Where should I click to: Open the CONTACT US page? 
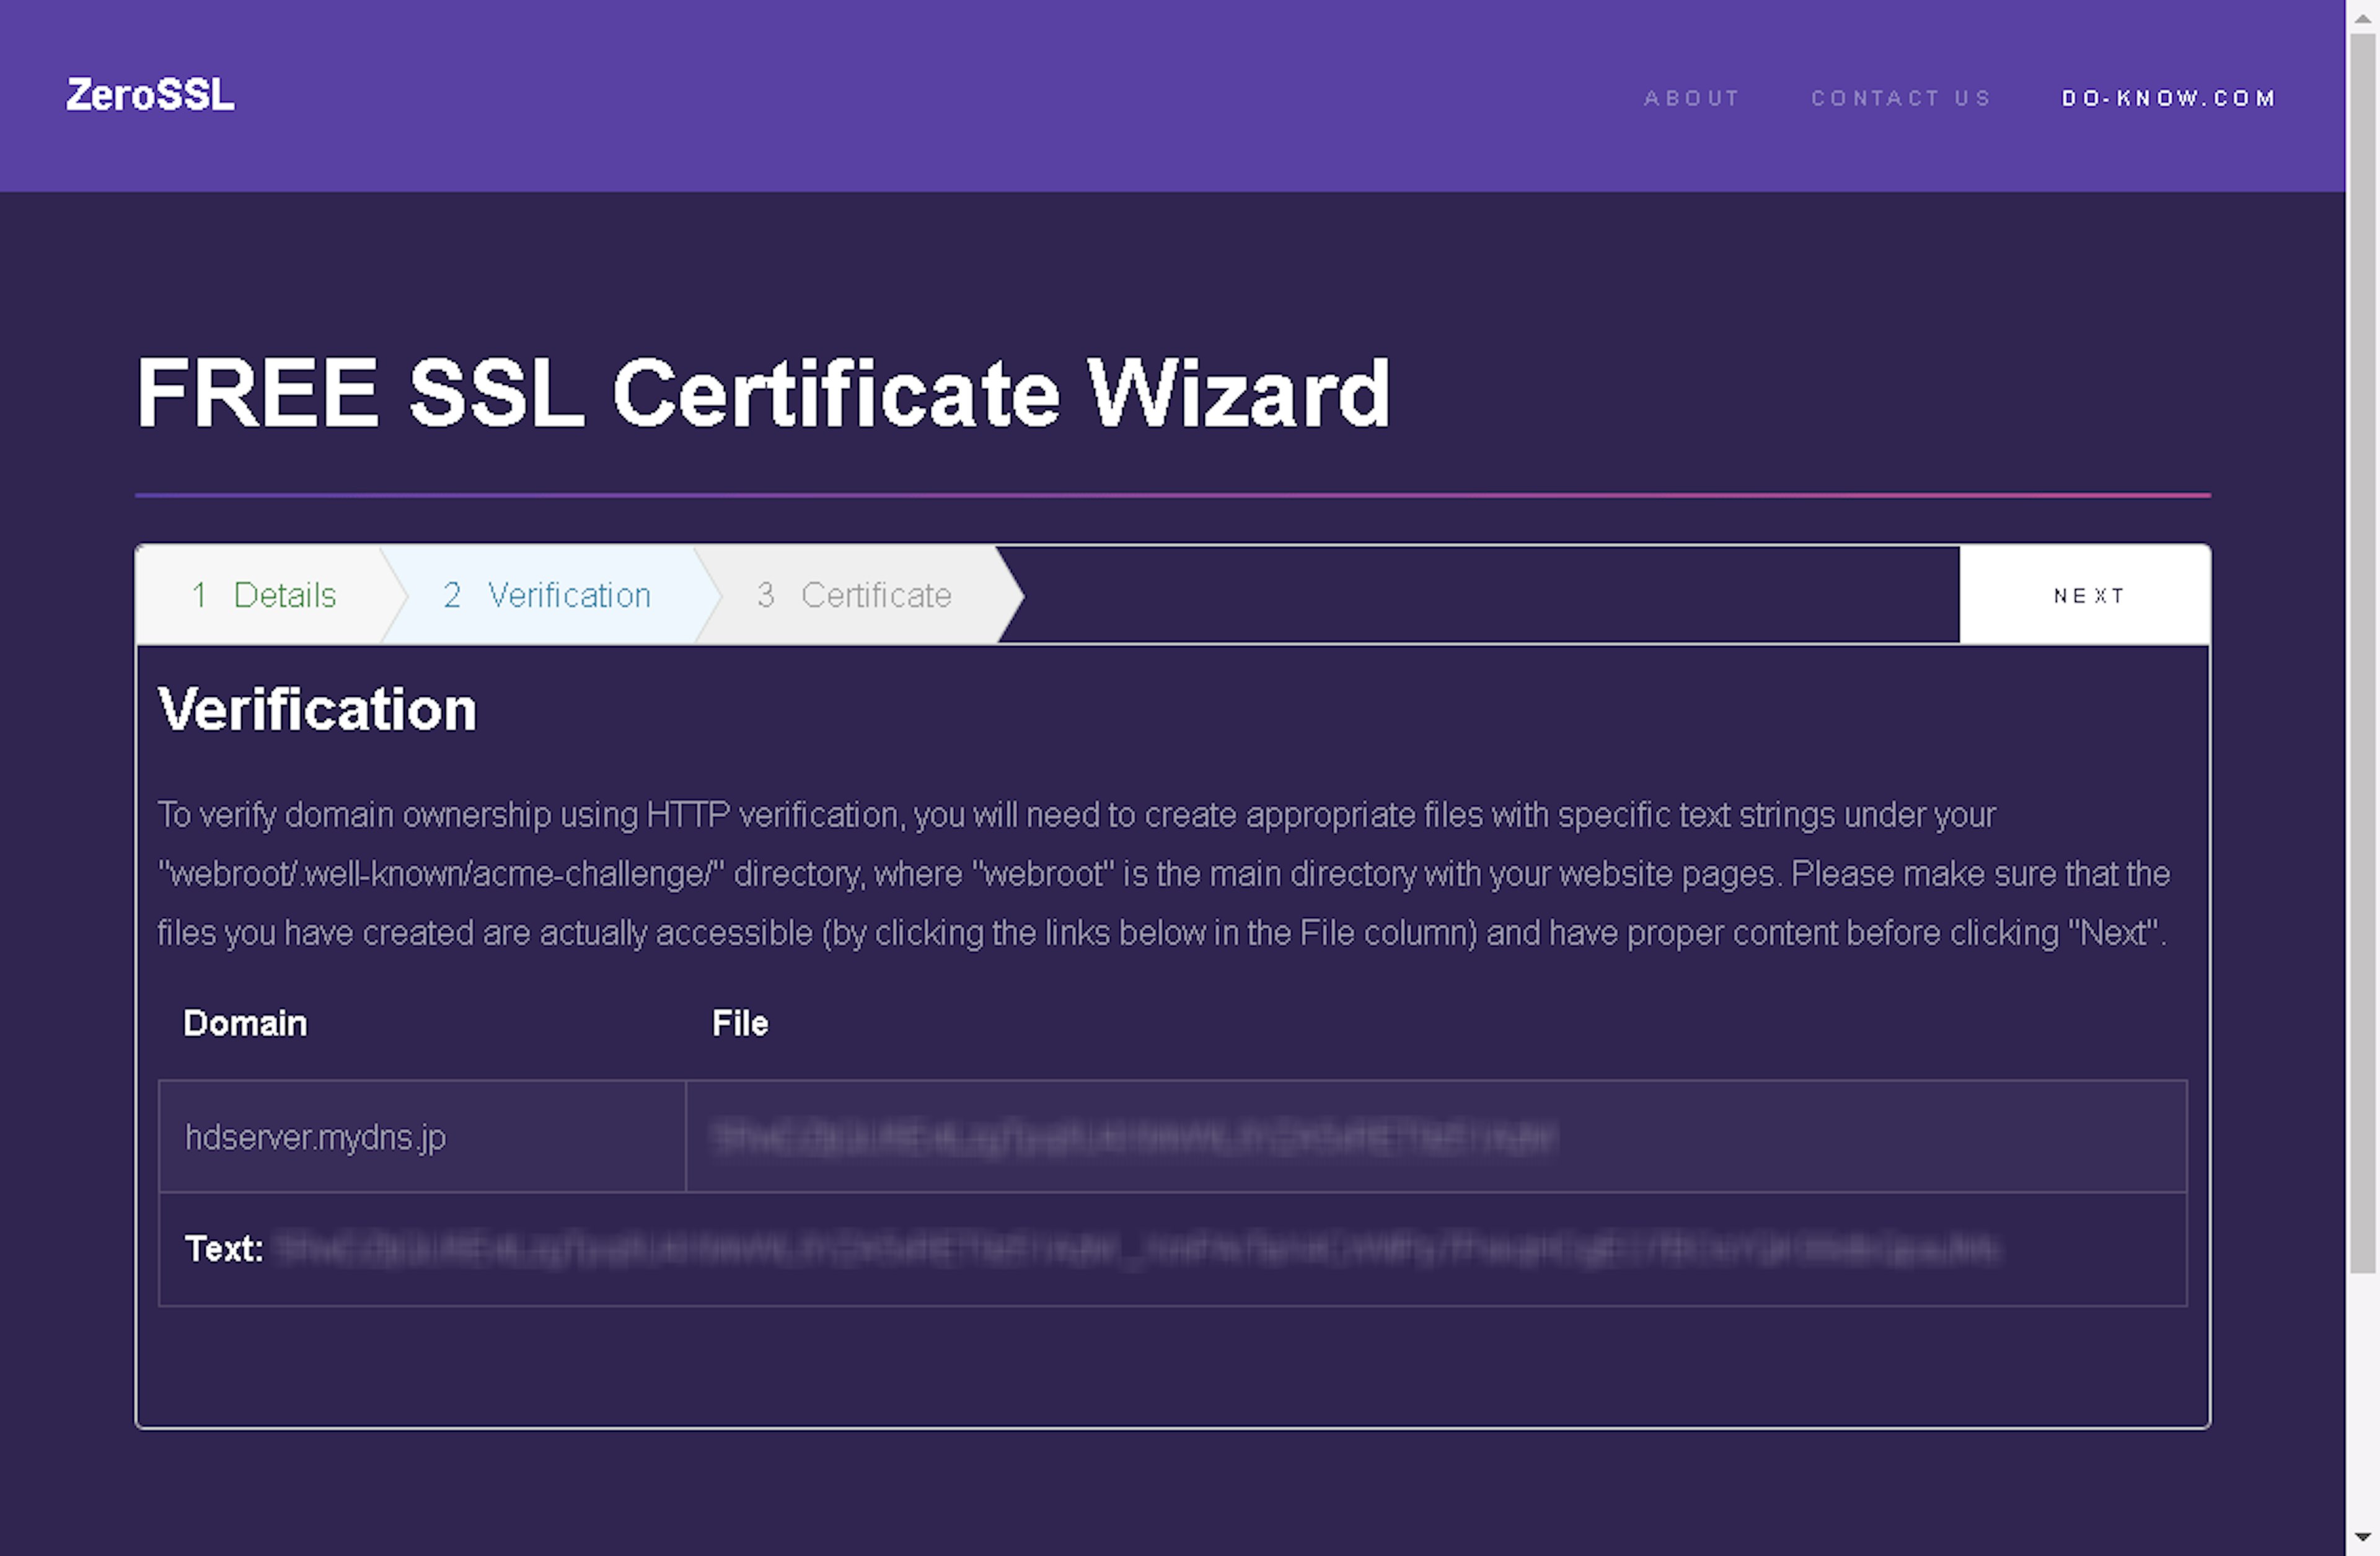[x=1901, y=98]
